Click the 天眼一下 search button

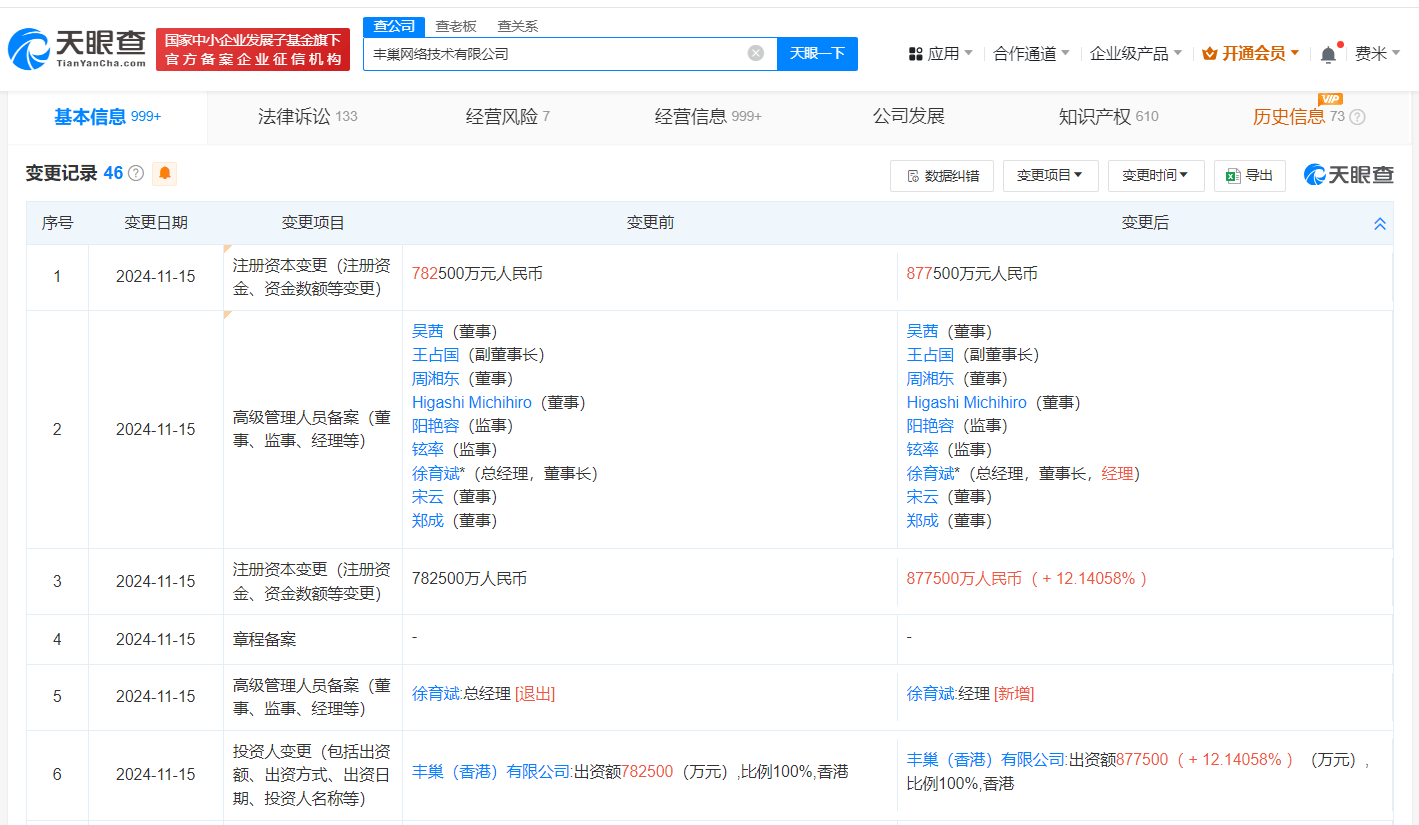(817, 54)
